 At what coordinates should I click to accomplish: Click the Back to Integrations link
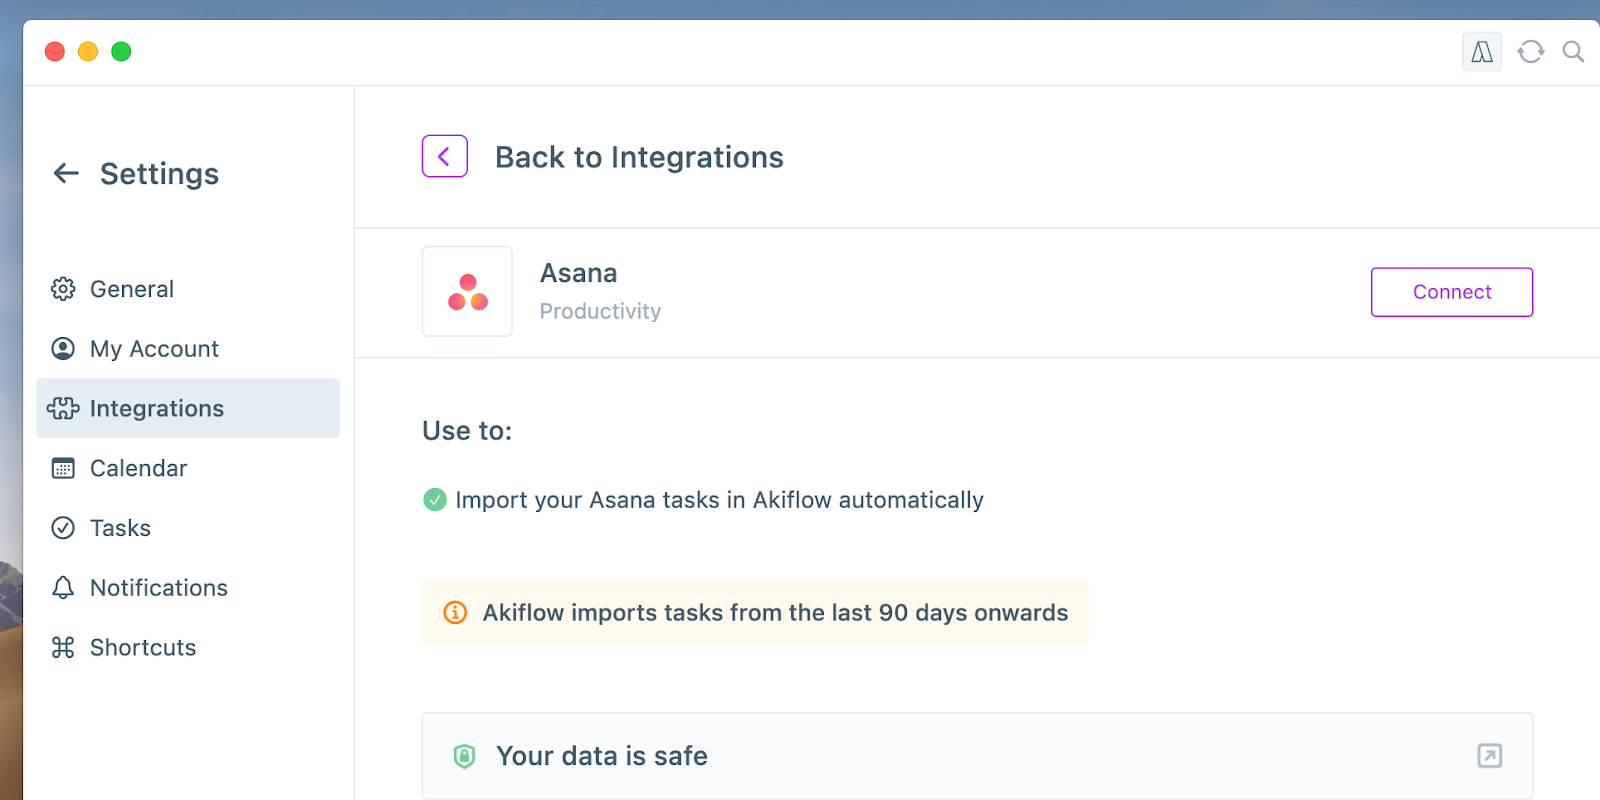pyautogui.click(x=639, y=157)
